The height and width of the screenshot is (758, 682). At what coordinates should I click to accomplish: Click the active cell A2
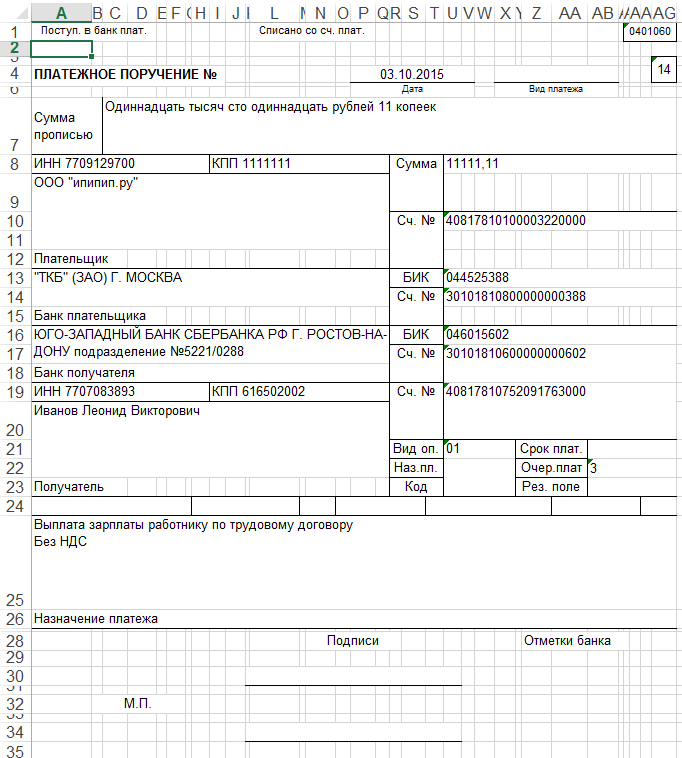61,49
